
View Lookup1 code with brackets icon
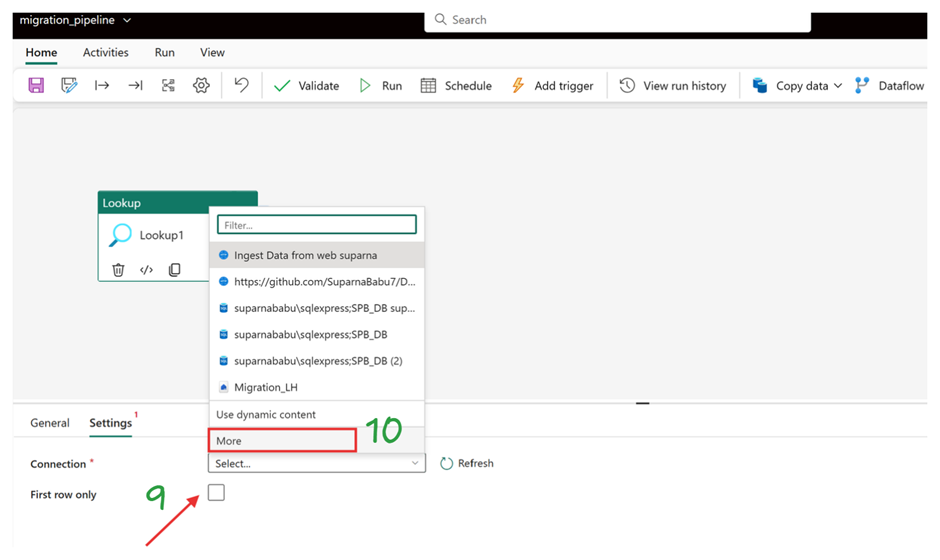pyautogui.click(x=146, y=270)
